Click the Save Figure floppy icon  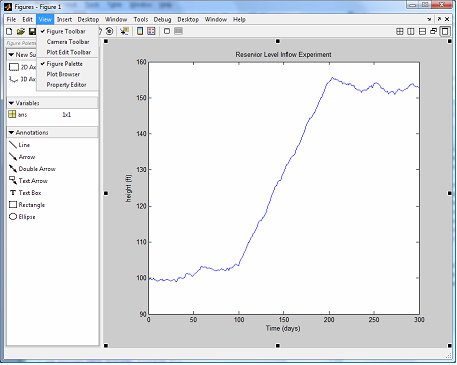(32, 31)
